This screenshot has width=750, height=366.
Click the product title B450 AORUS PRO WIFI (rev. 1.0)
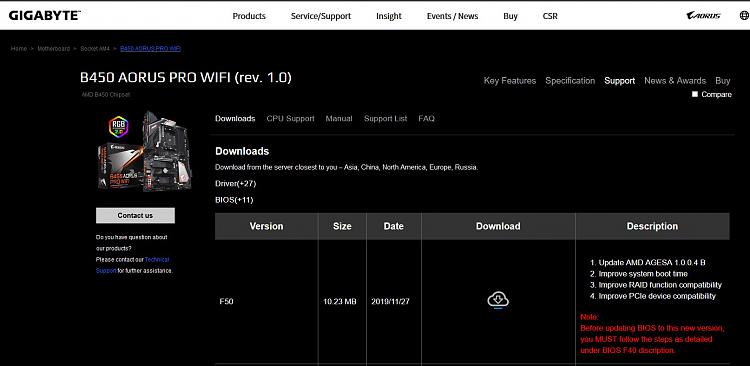click(186, 78)
